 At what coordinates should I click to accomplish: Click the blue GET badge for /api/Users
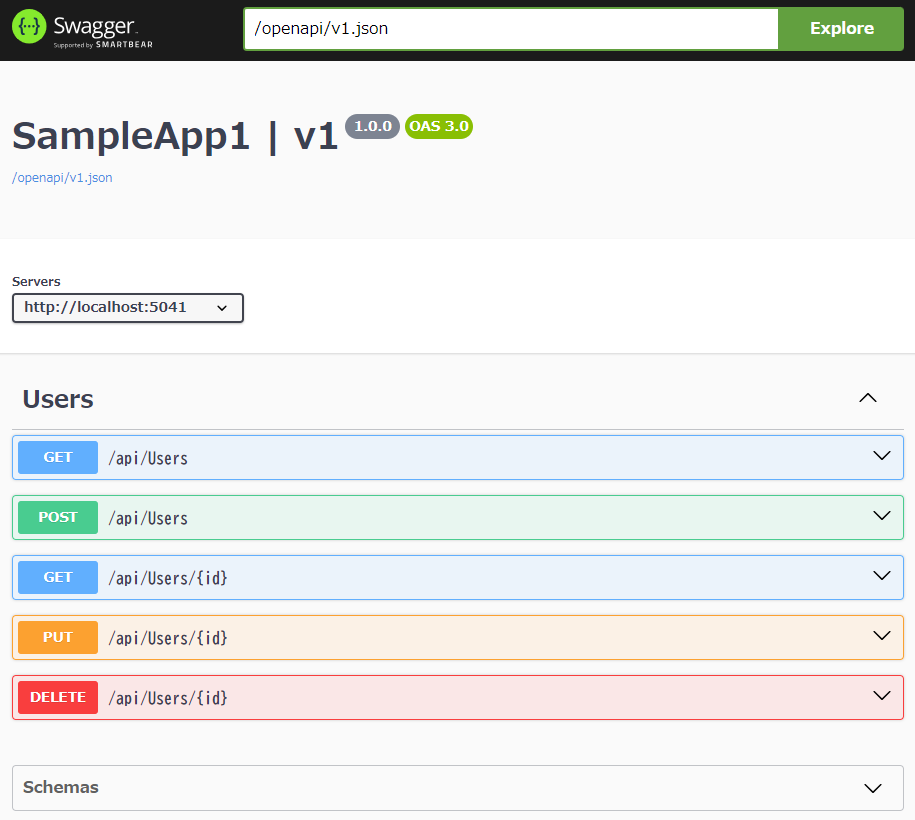[x=58, y=458]
